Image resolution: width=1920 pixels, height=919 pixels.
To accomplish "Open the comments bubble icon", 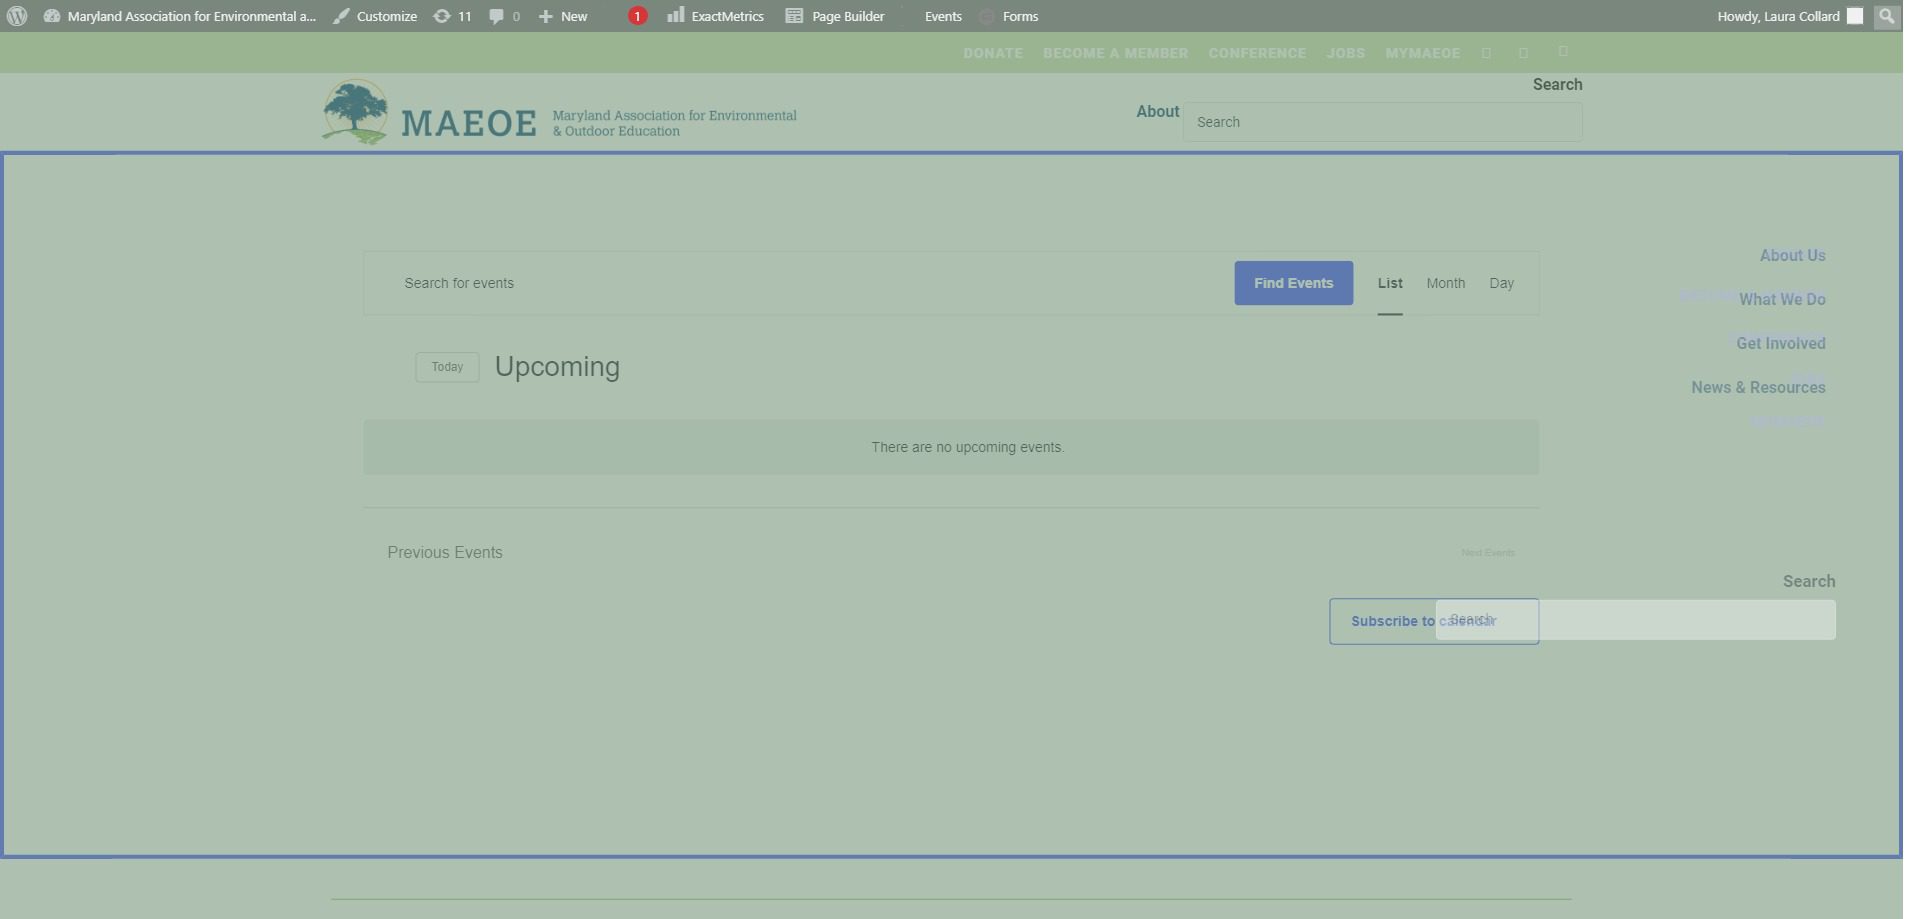I will [x=496, y=16].
